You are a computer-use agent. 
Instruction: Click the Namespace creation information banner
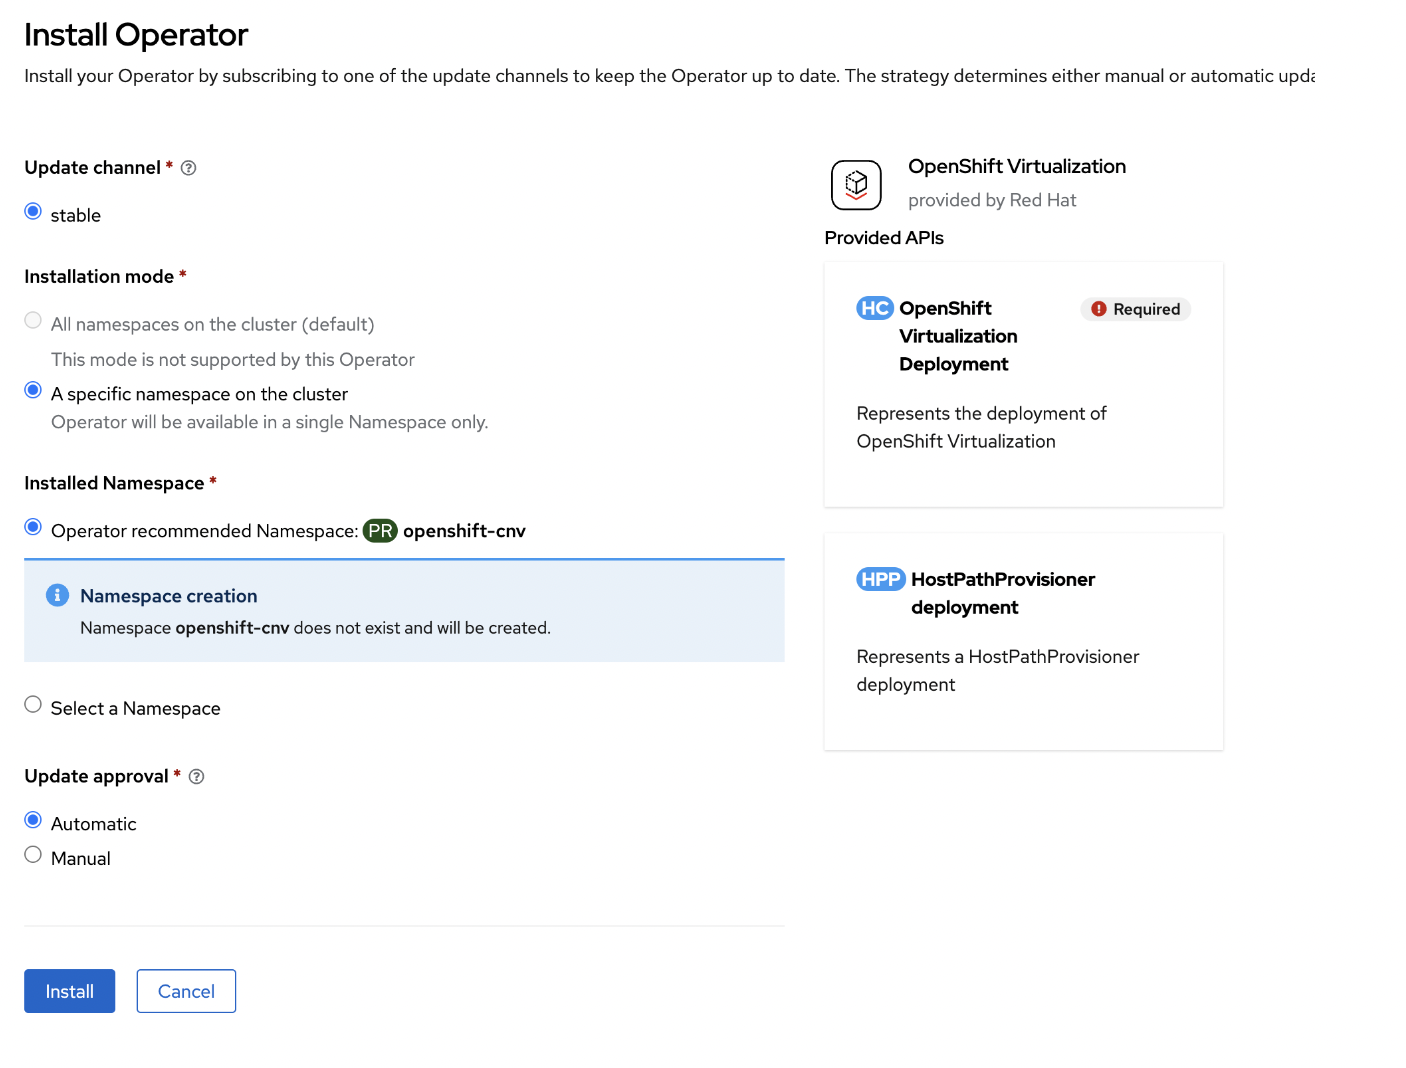[x=404, y=610]
